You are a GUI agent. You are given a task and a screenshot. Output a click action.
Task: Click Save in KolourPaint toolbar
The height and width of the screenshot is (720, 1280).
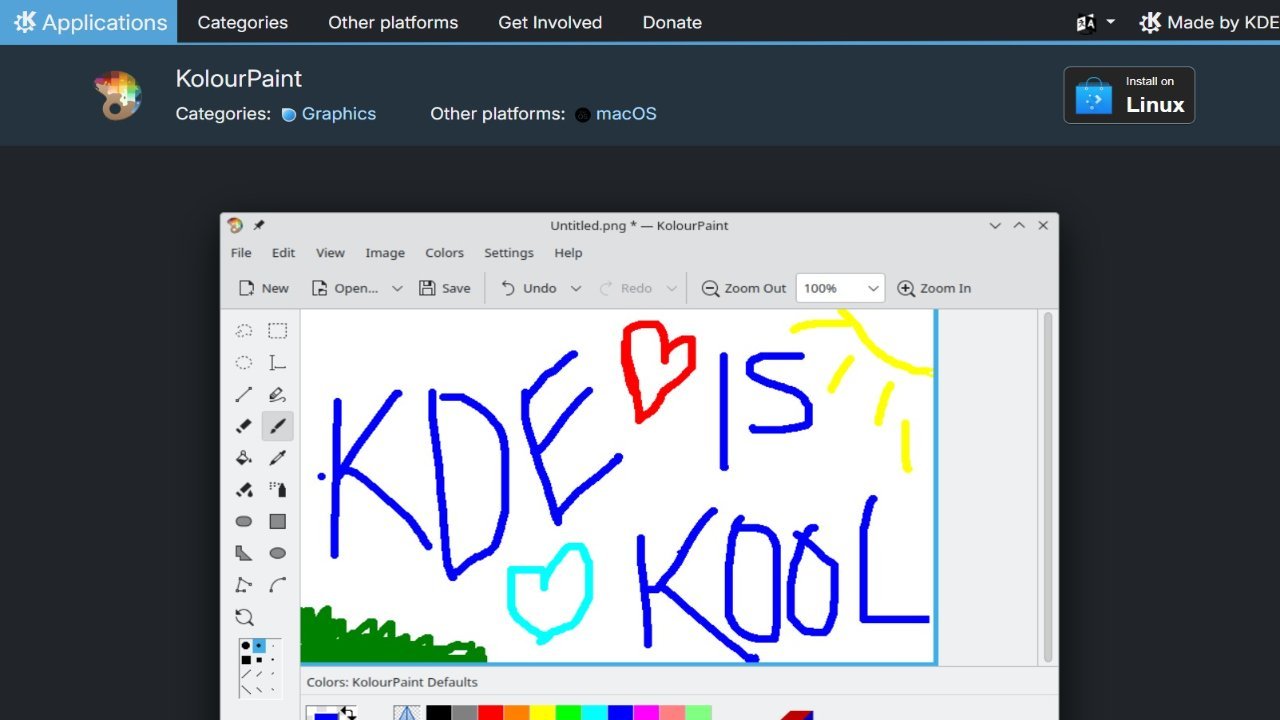pyautogui.click(x=445, y=288)
